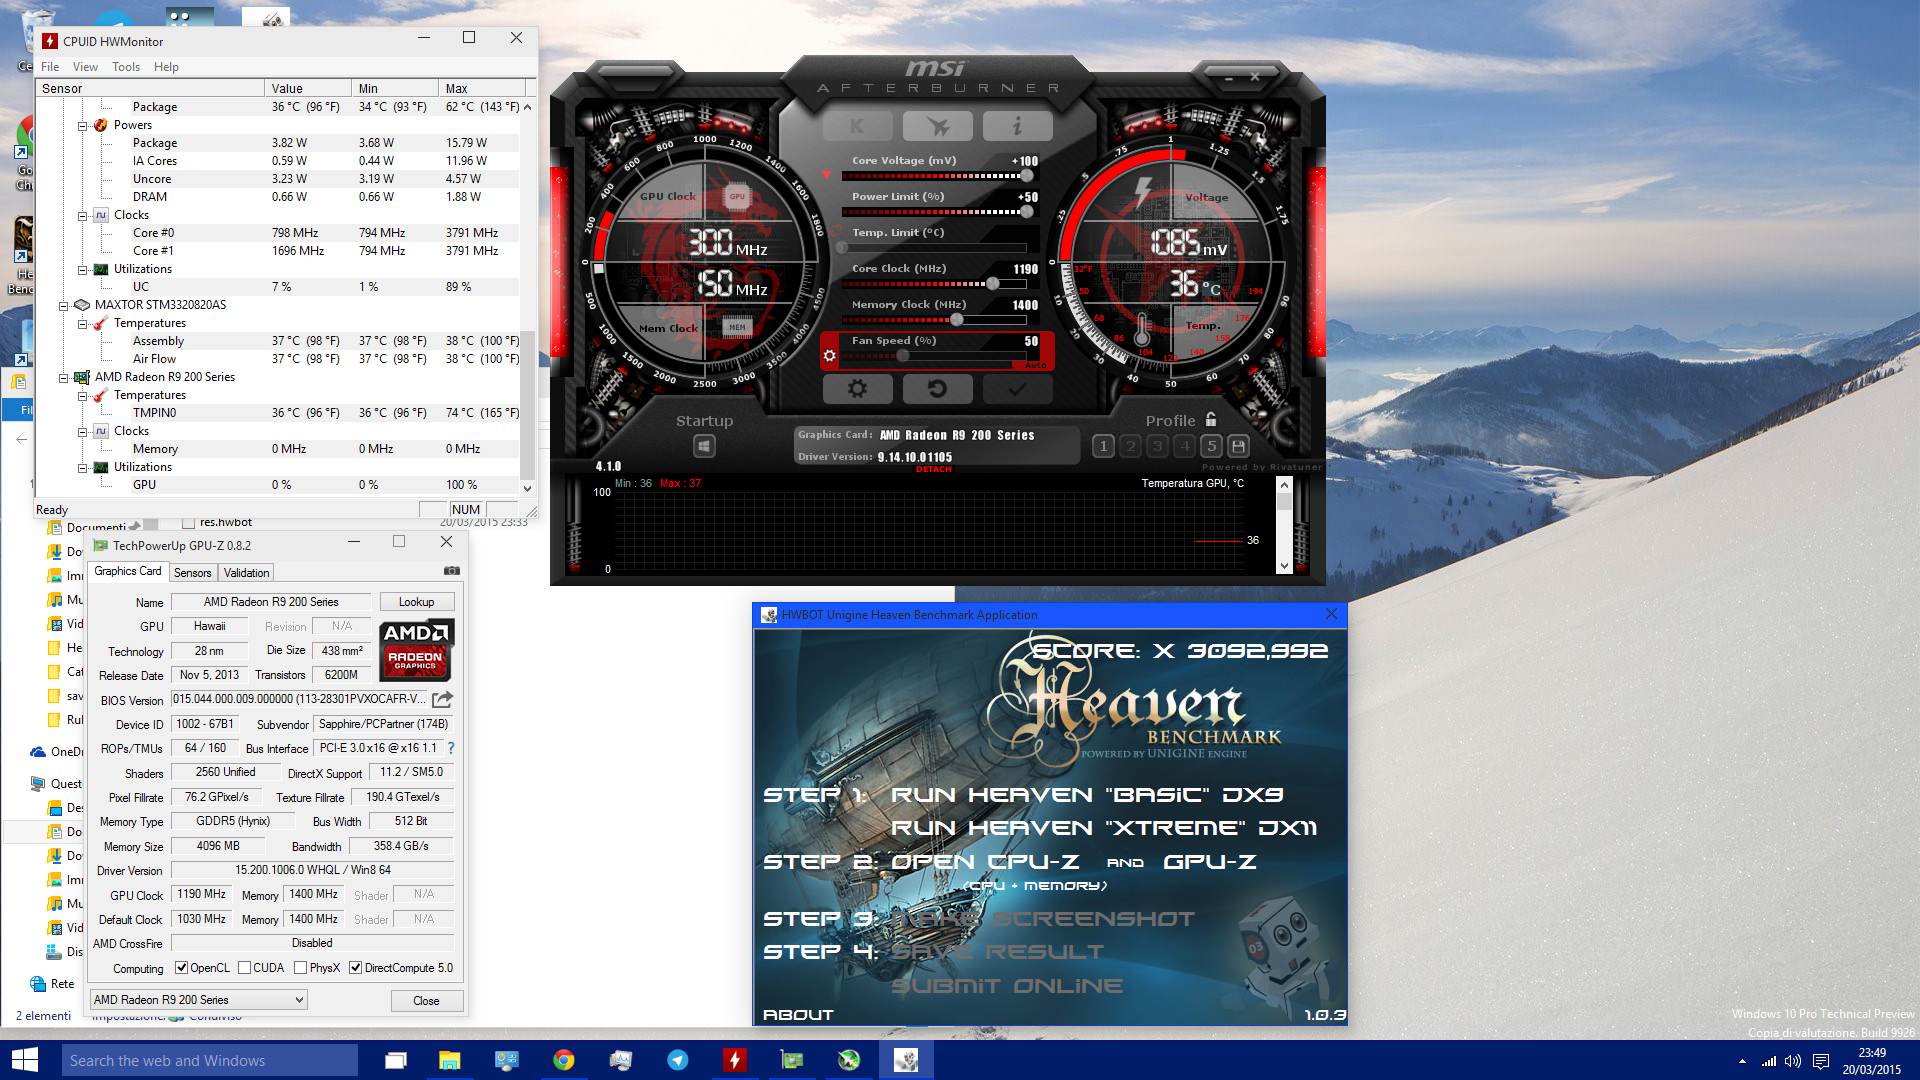This screenshot has height=1080, width=1920.
Task: Click the Core Voltage slider handle
Action: click(1026, 176)
